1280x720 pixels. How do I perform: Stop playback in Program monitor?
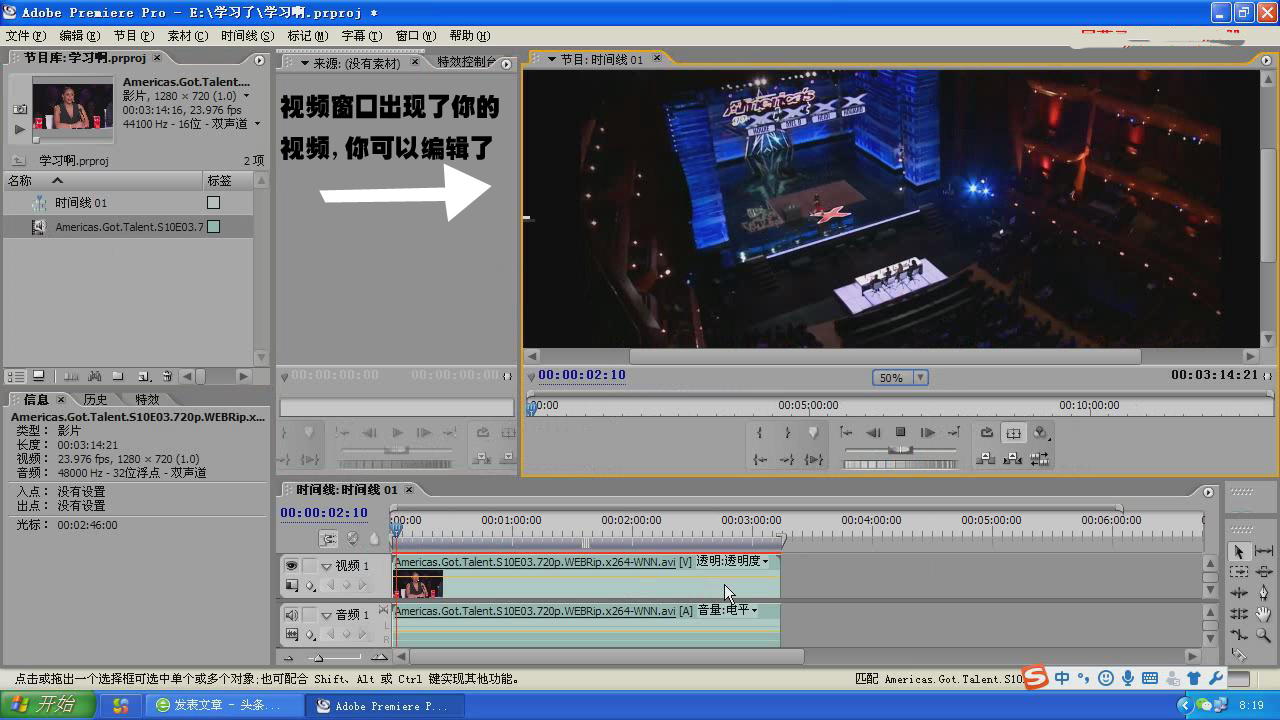pos(900,433)
